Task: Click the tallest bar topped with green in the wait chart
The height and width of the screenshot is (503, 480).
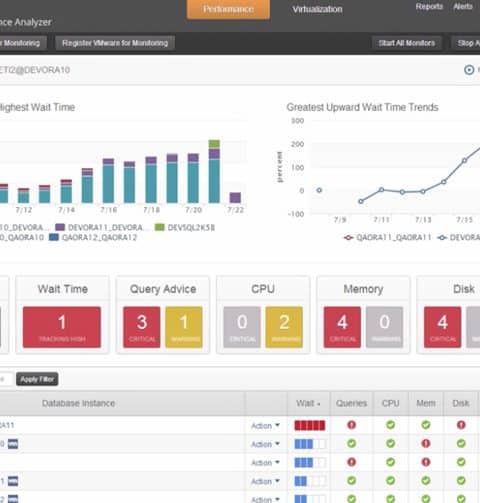Action: point(214,171)
